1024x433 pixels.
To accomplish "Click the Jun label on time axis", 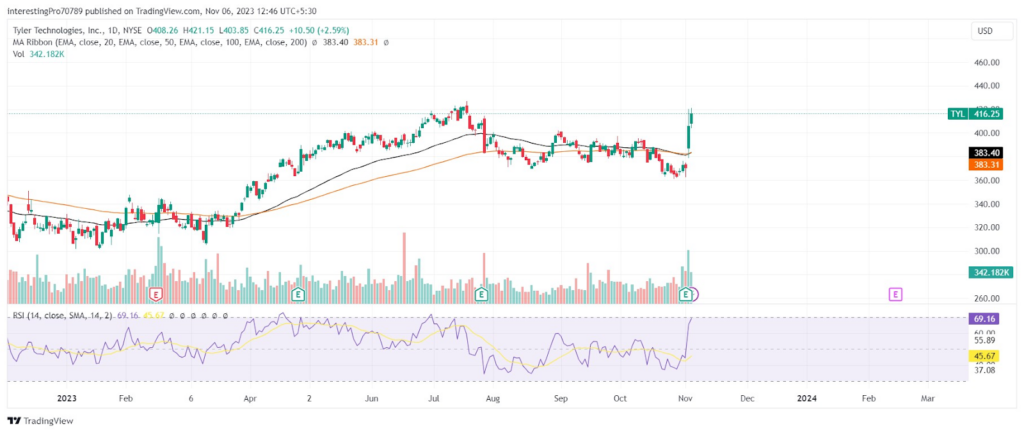I will pyautogui.click(x=371, y=398).
